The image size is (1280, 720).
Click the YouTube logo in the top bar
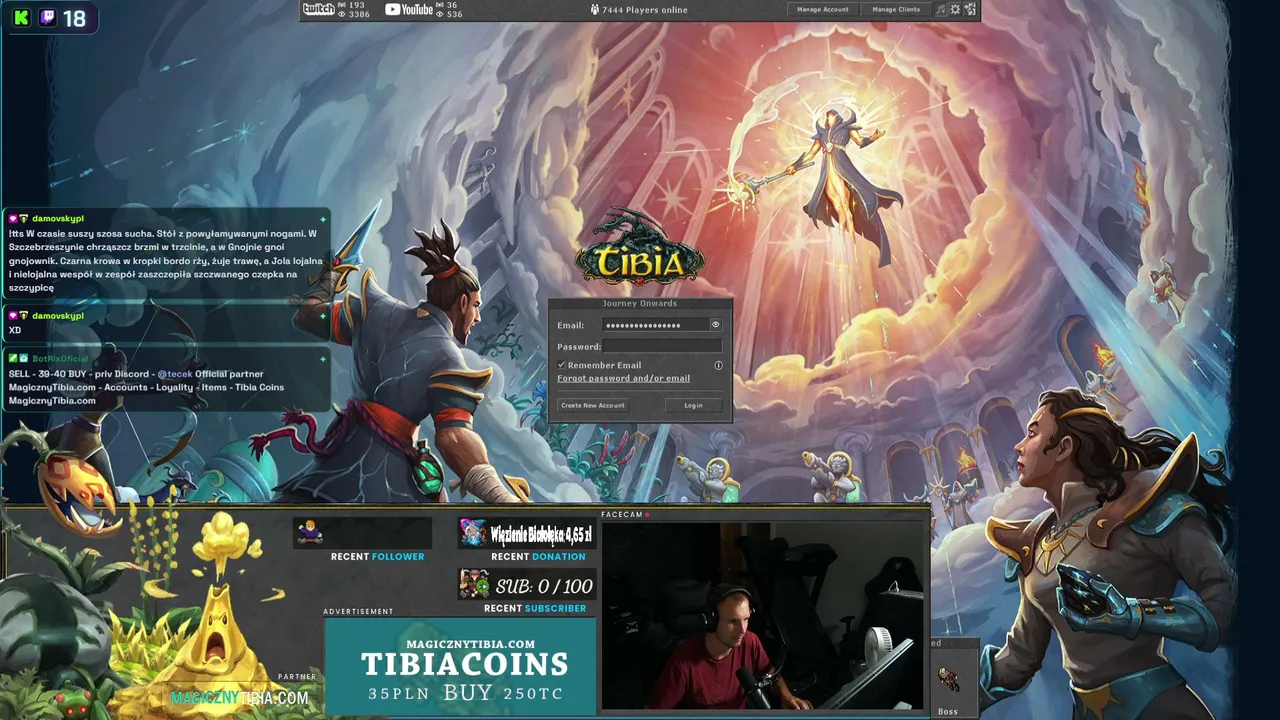[409, 9]
